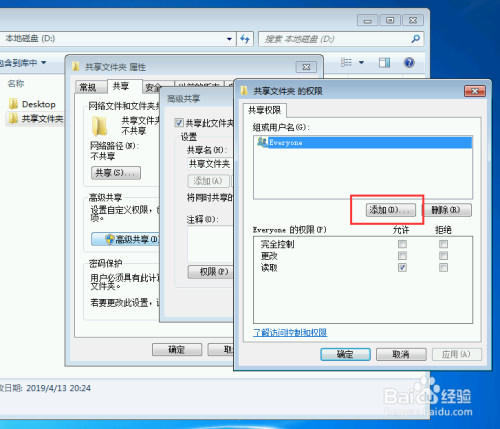
Task: Click the Add (添加) button in permissions dialog
Action: click(391, 210)
